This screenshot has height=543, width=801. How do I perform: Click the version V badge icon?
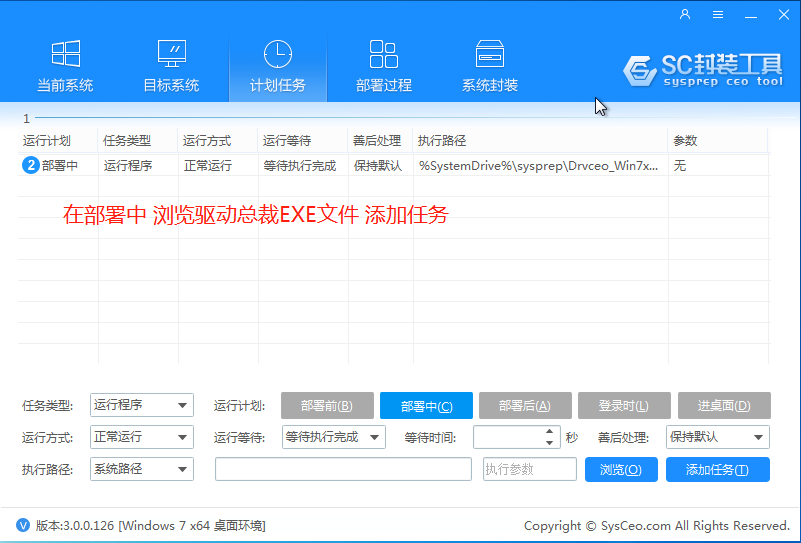coord(23,525)
